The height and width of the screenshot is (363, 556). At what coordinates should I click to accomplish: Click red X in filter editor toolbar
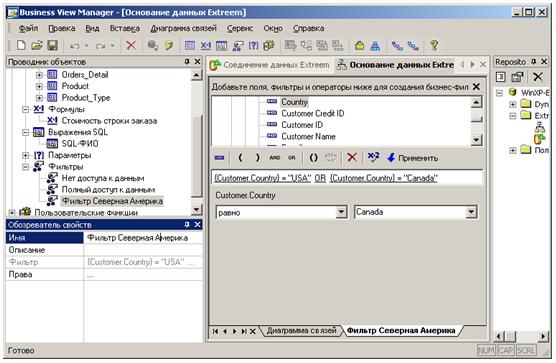tap(352, 157)
